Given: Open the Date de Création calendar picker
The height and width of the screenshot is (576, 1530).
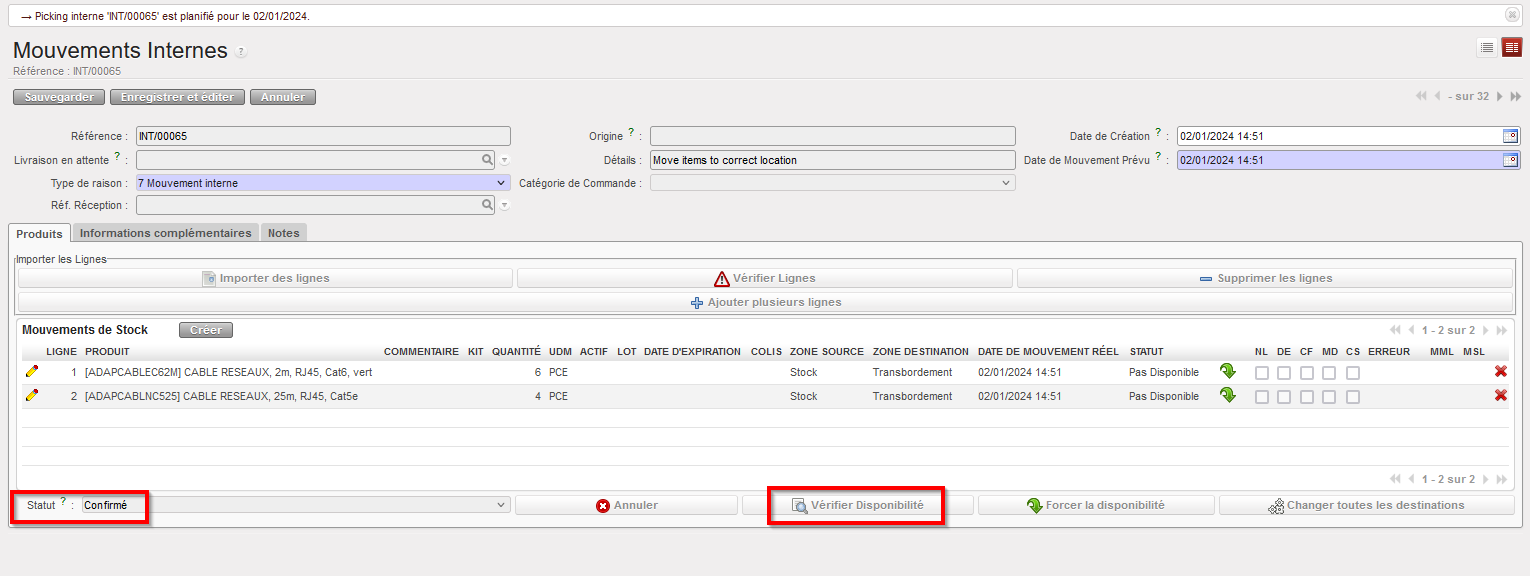Looking at the screenshot, I should click(x=1510, y=136).
